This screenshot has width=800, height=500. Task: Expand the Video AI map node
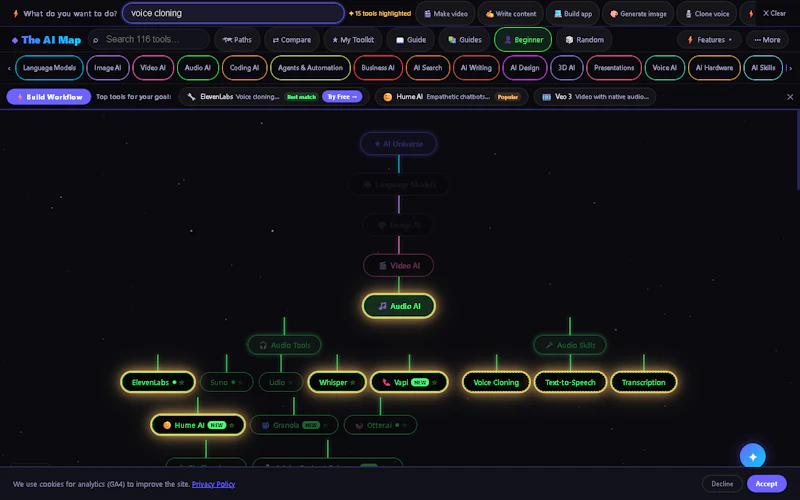[x=398, y=266]
